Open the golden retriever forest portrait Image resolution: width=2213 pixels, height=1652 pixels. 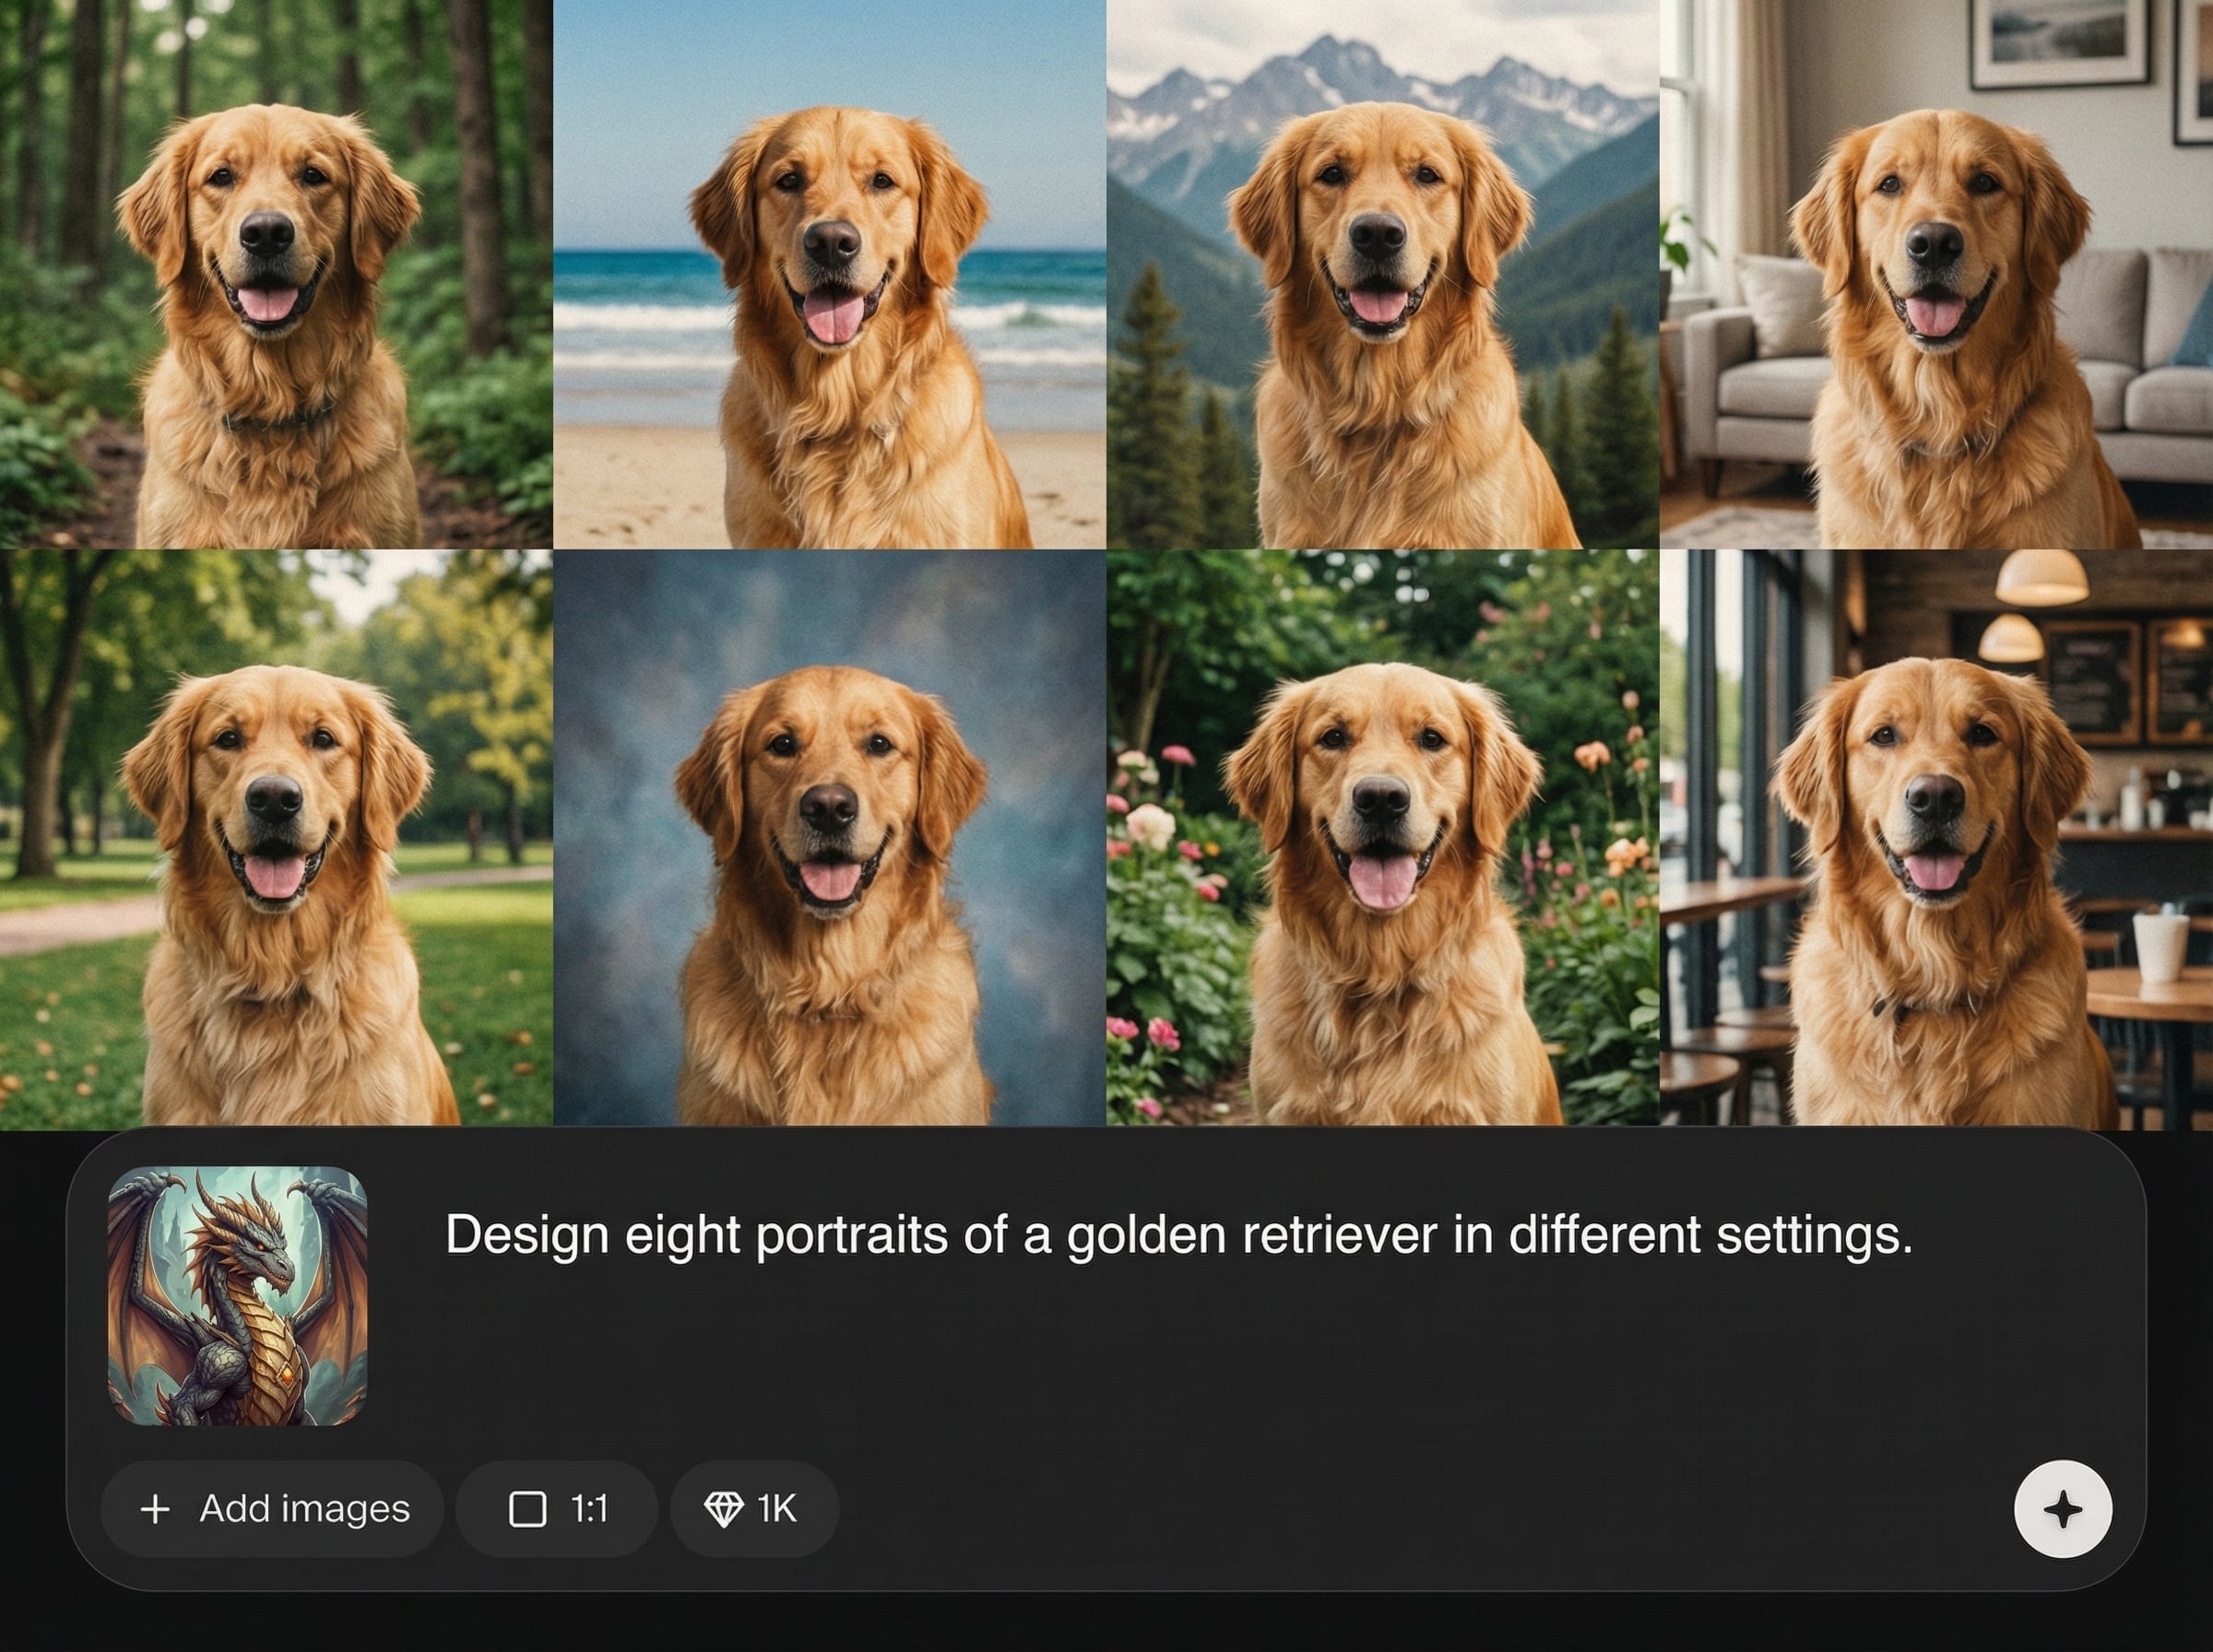(x=276, y=274)
